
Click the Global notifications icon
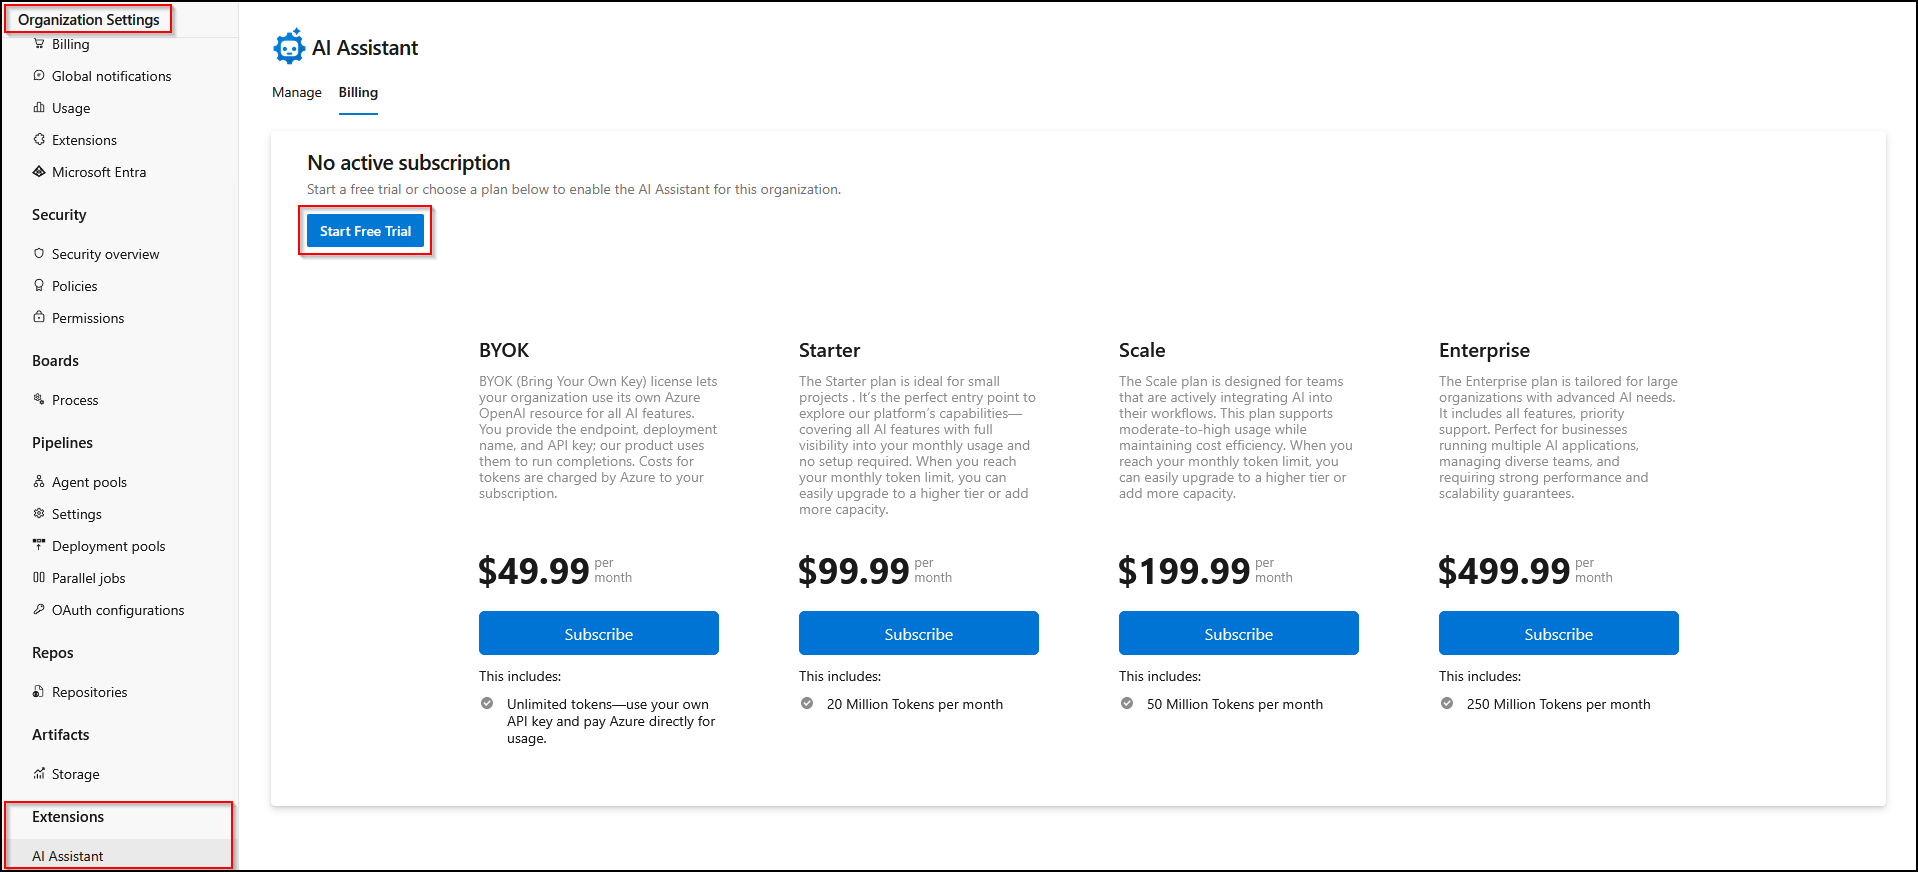(39, 76)
